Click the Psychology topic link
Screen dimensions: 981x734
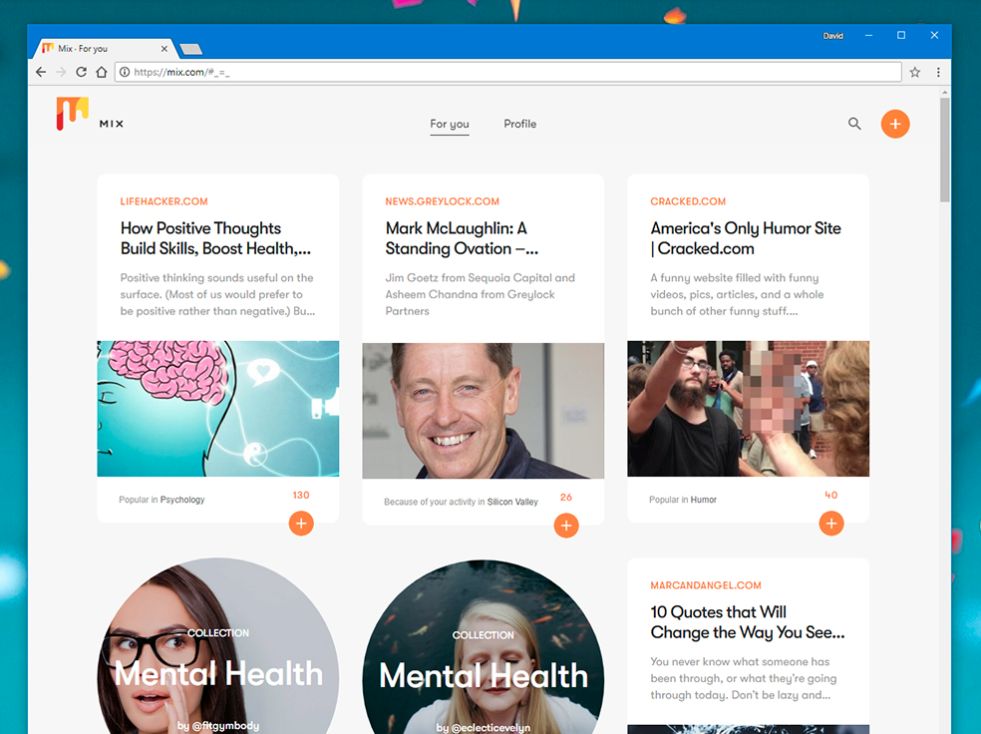182,500
